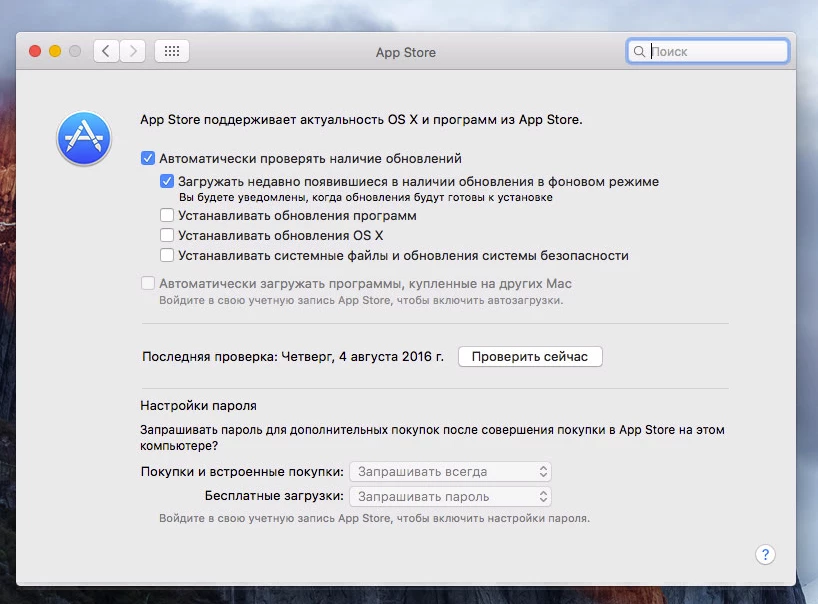The height and width of the screenshot is (604, 818).
Task: Click Последняя проверка date text
Action: click(293, 357)
